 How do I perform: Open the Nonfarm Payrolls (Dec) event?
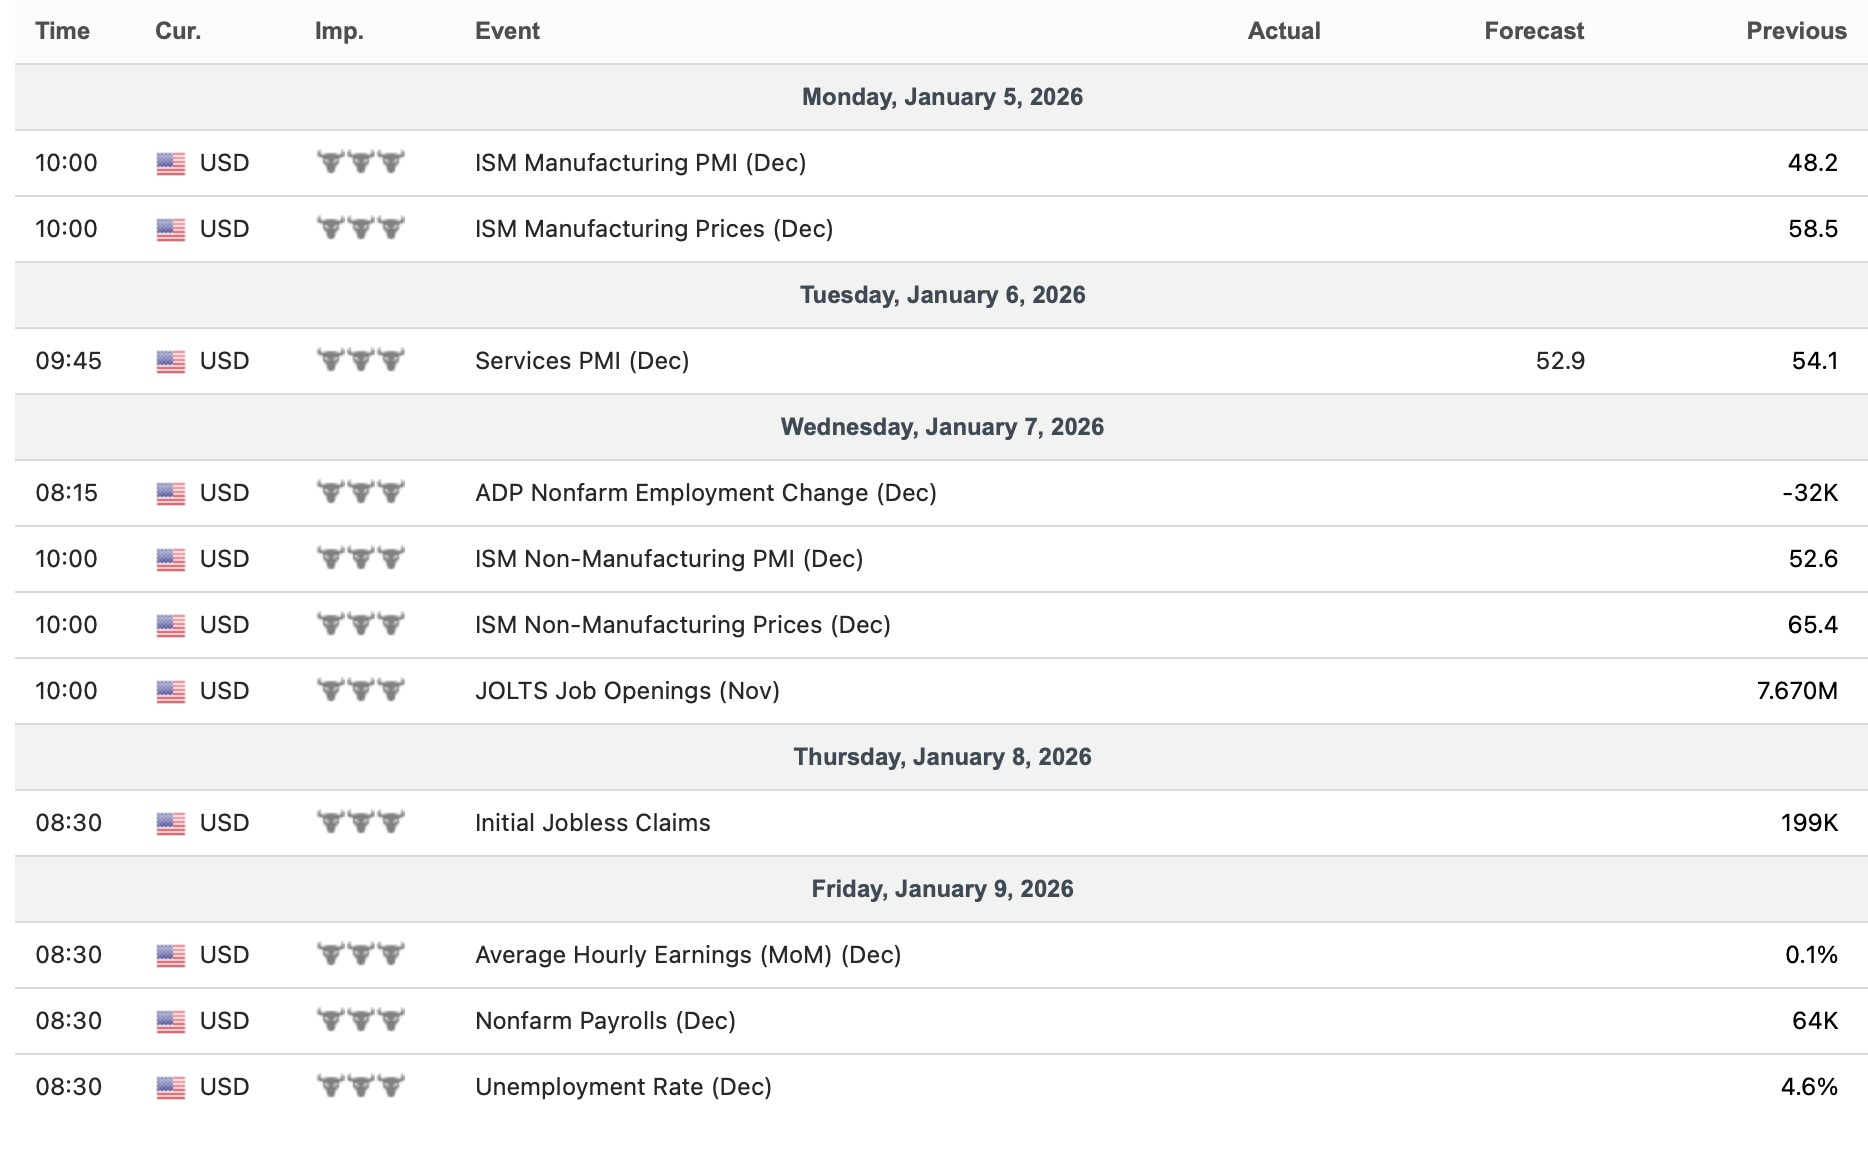pos(605,1021)
